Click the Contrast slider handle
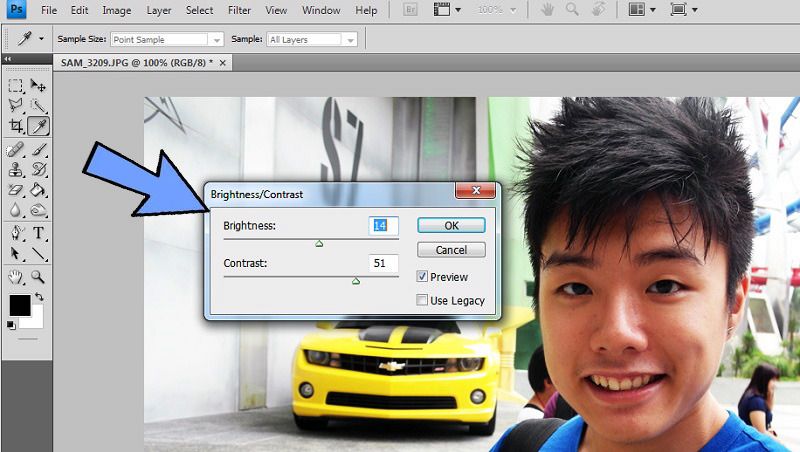Viewport: 800px width, 452px height. click(x=356, y=281)
